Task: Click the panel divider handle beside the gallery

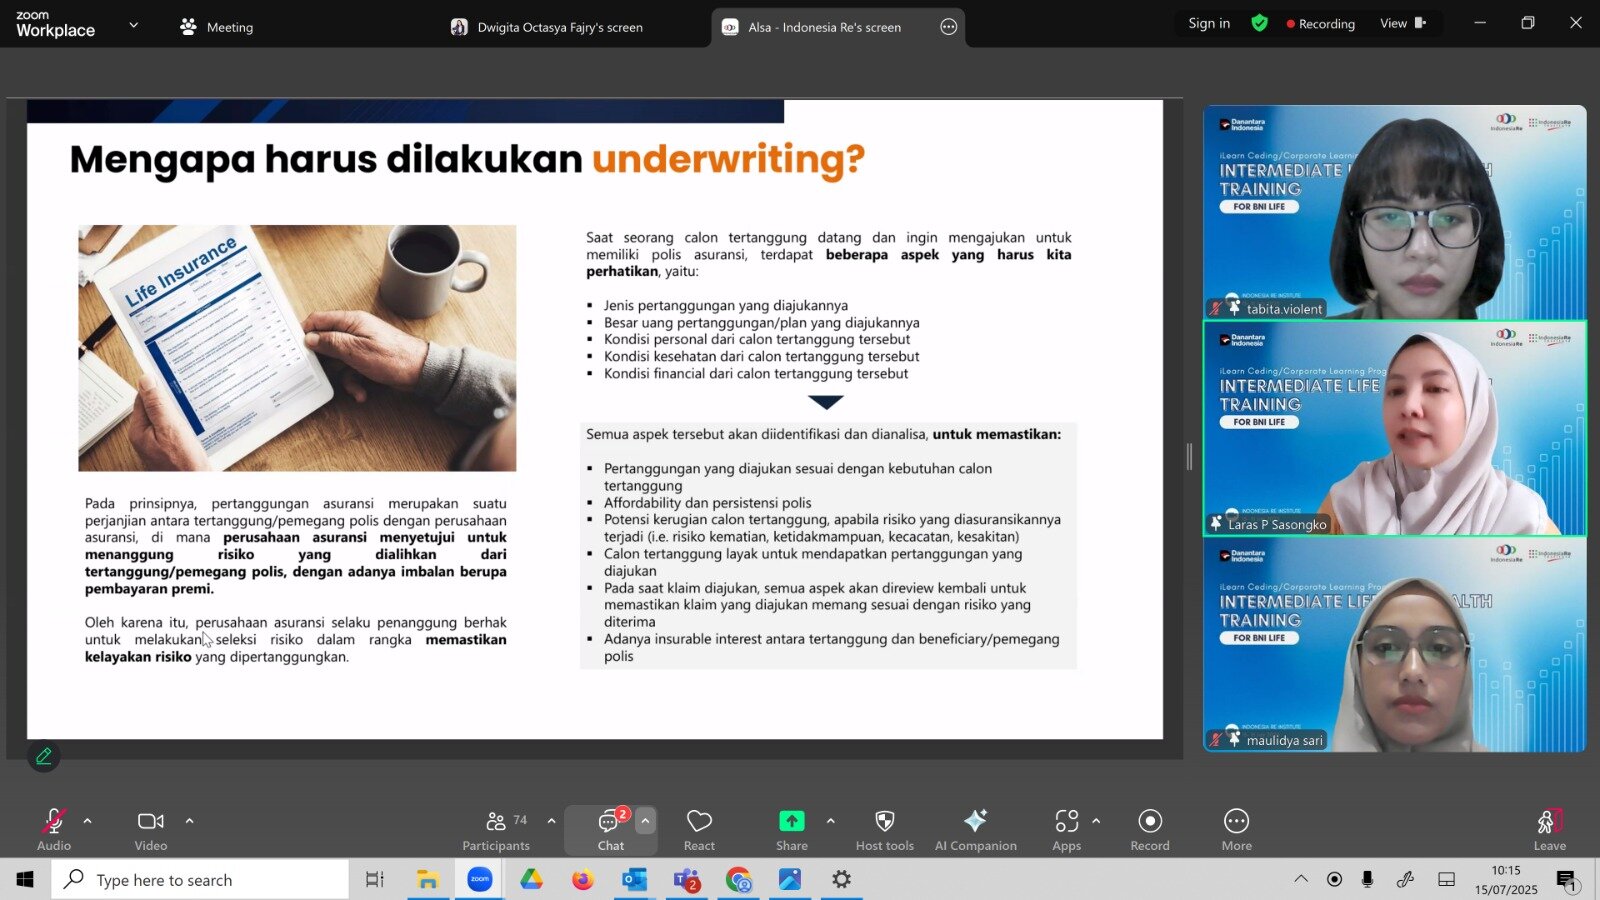Action: click(x=1189, y=457)
